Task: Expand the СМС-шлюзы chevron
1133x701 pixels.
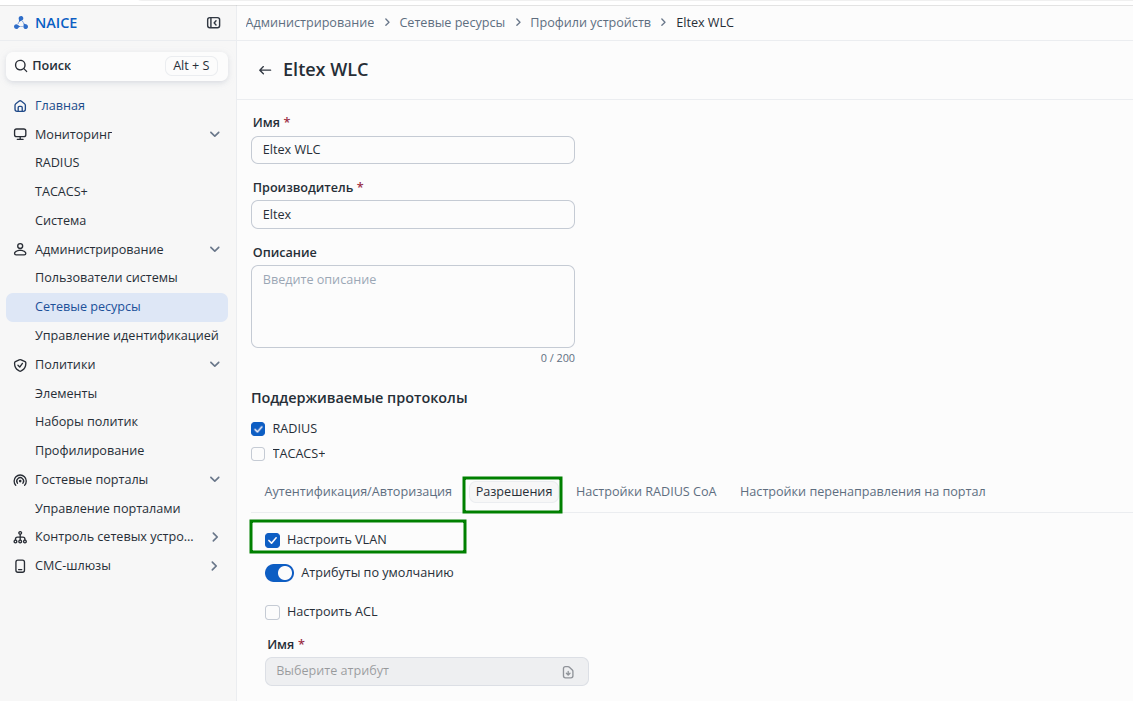Action: point(214,566)
